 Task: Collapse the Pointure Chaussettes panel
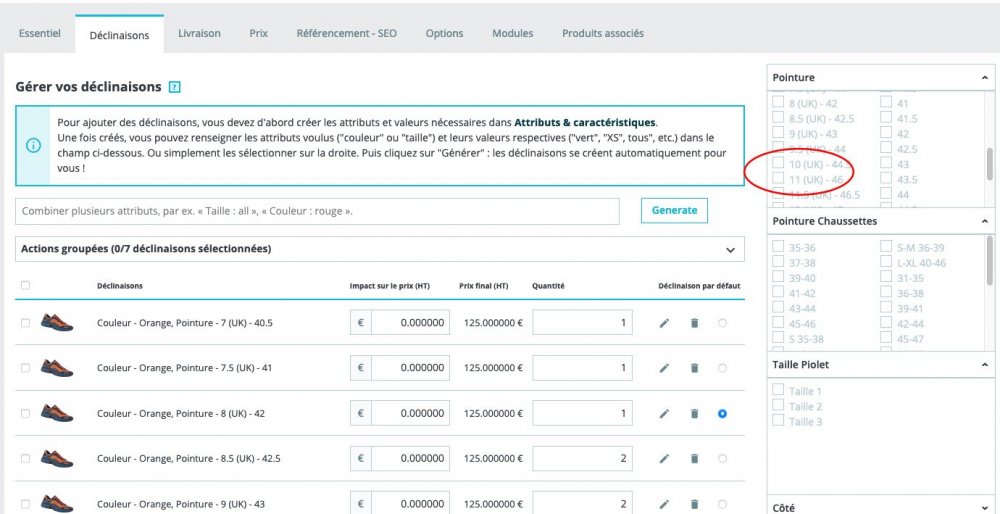985,221
